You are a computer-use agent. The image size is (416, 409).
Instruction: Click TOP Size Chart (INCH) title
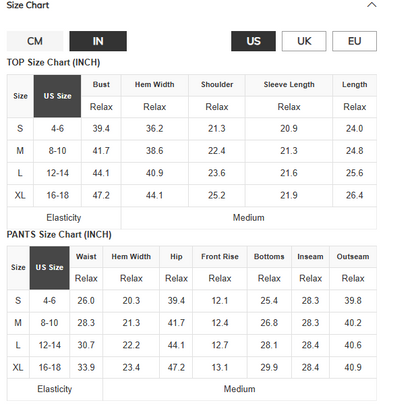(x=53, y=62)
